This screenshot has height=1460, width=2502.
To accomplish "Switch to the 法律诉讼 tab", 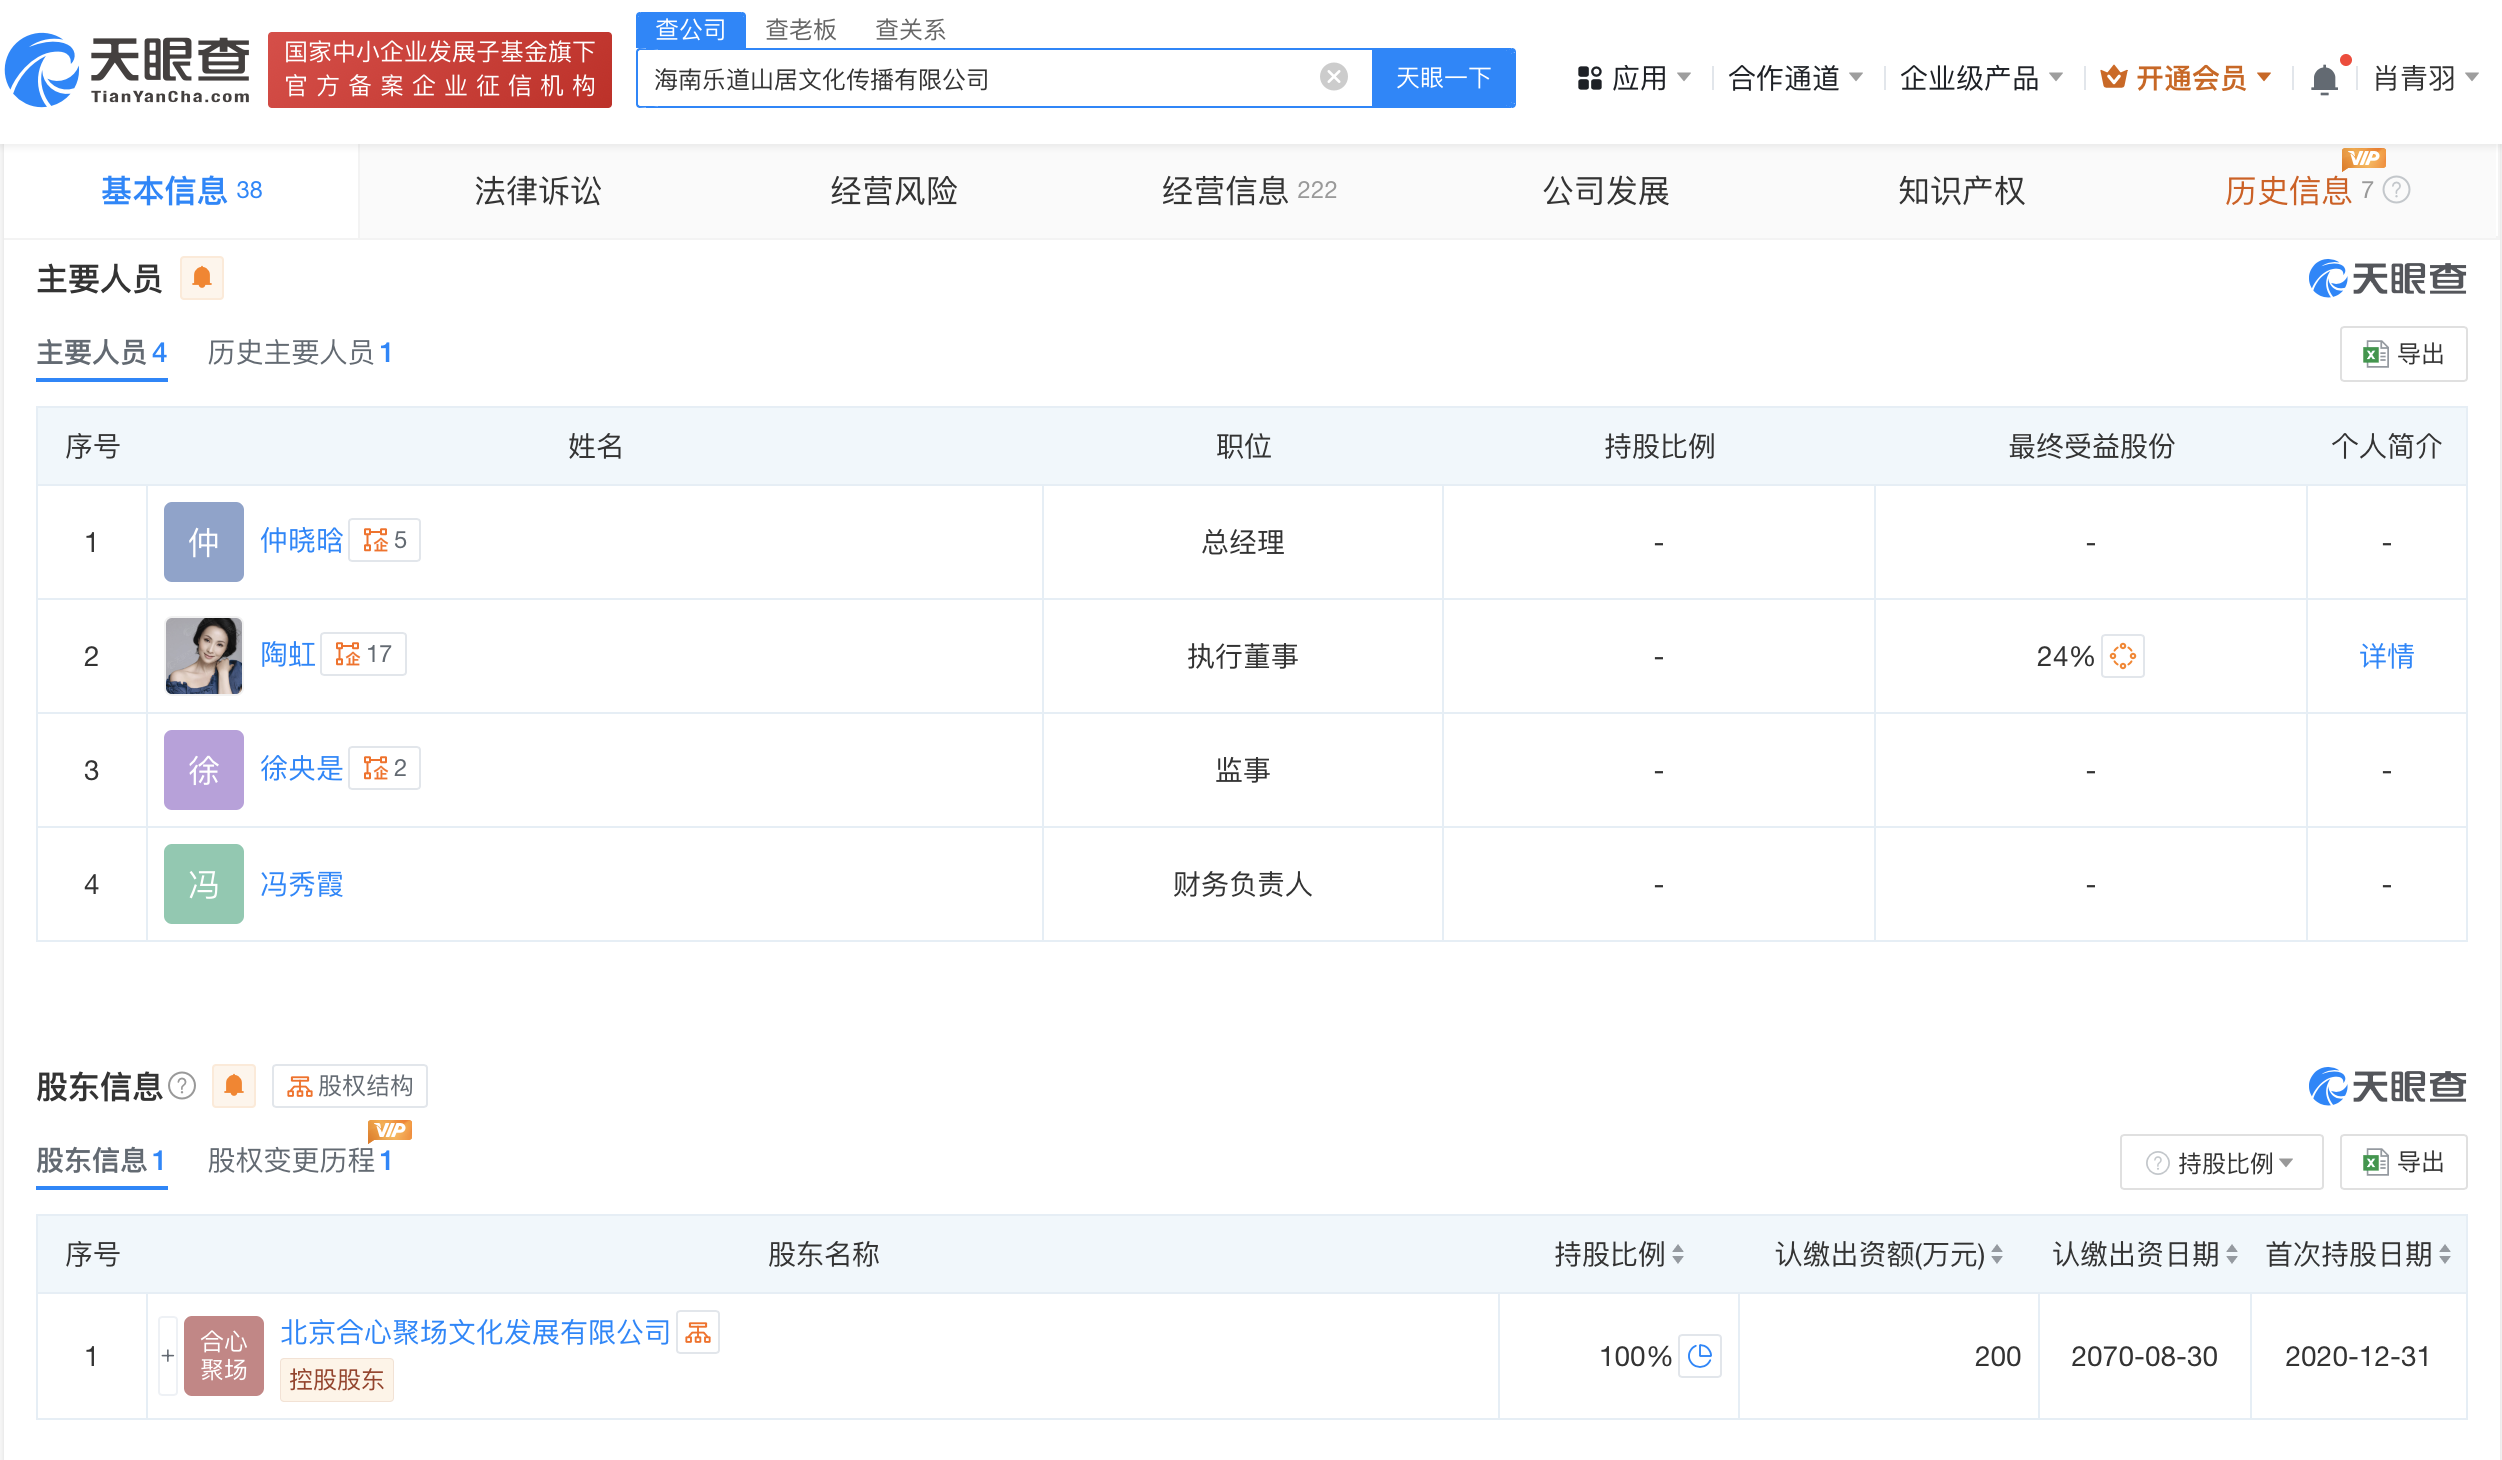I will coord(536,191).
